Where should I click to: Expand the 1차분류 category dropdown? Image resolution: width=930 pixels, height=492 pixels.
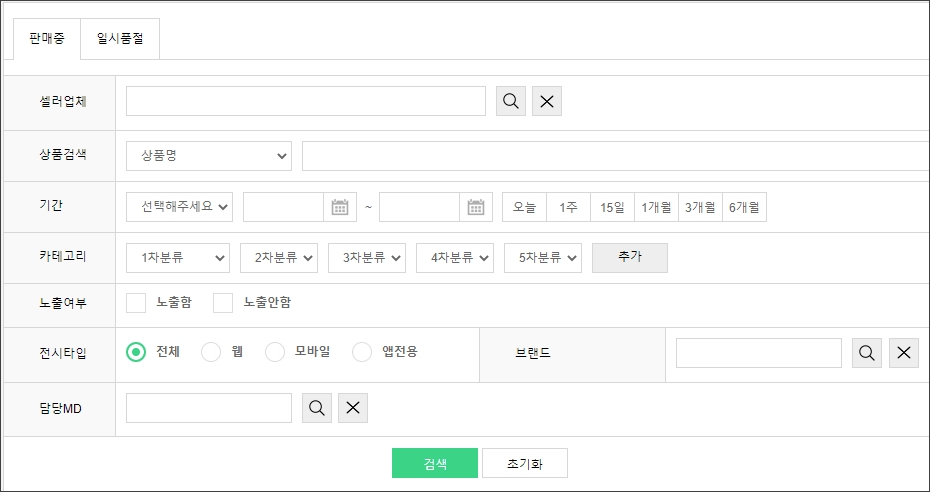point(179,257)
